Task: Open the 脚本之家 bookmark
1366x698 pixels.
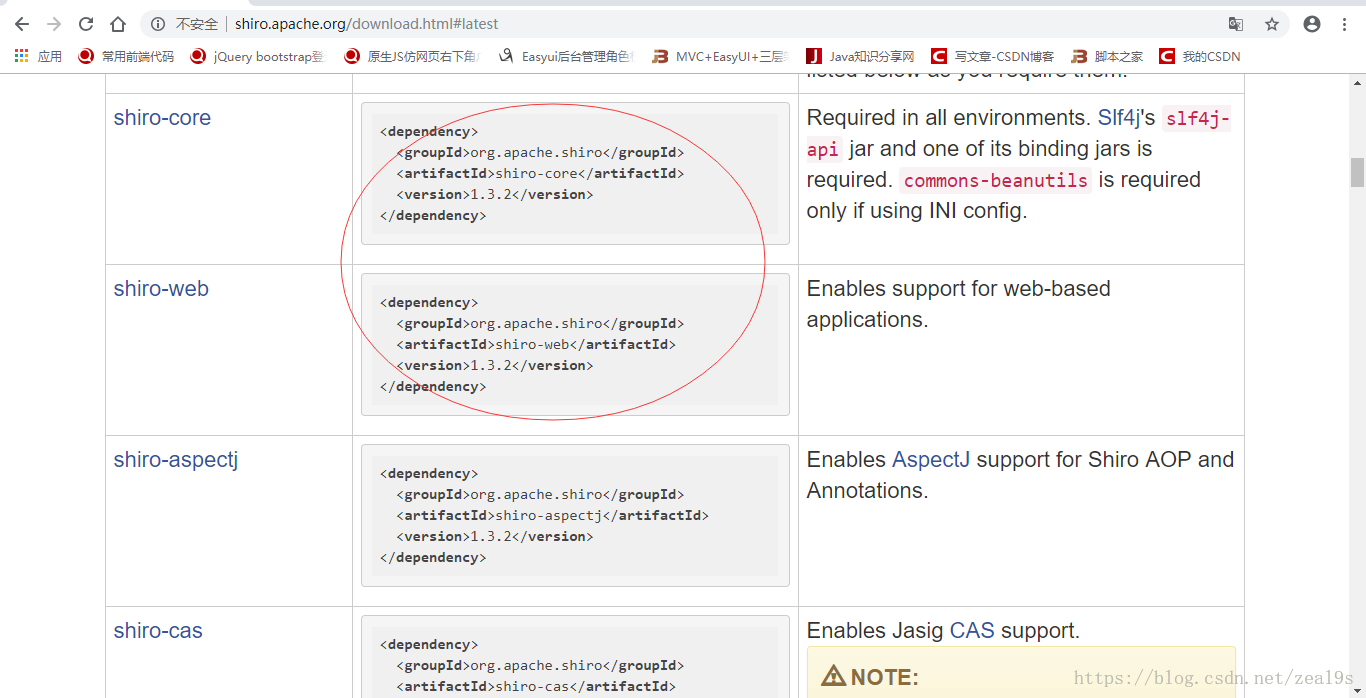Action: (x=1107, y=56)
